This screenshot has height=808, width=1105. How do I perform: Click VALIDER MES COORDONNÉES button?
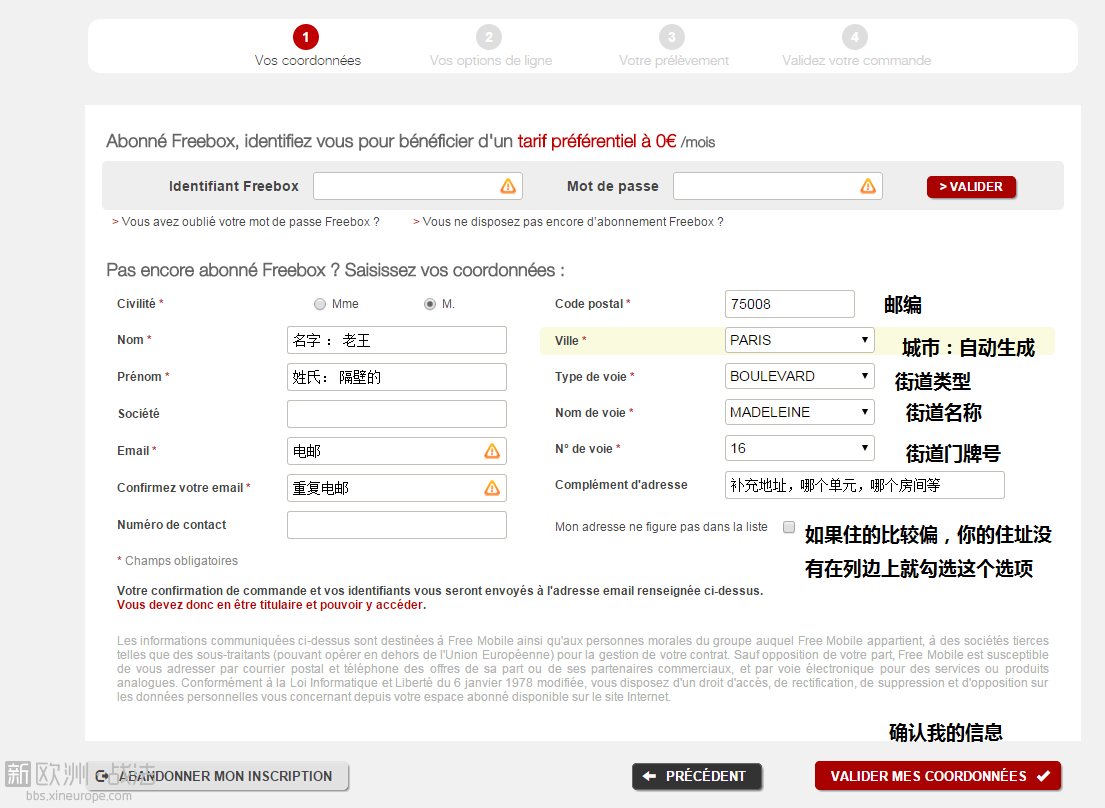(937, 776)
